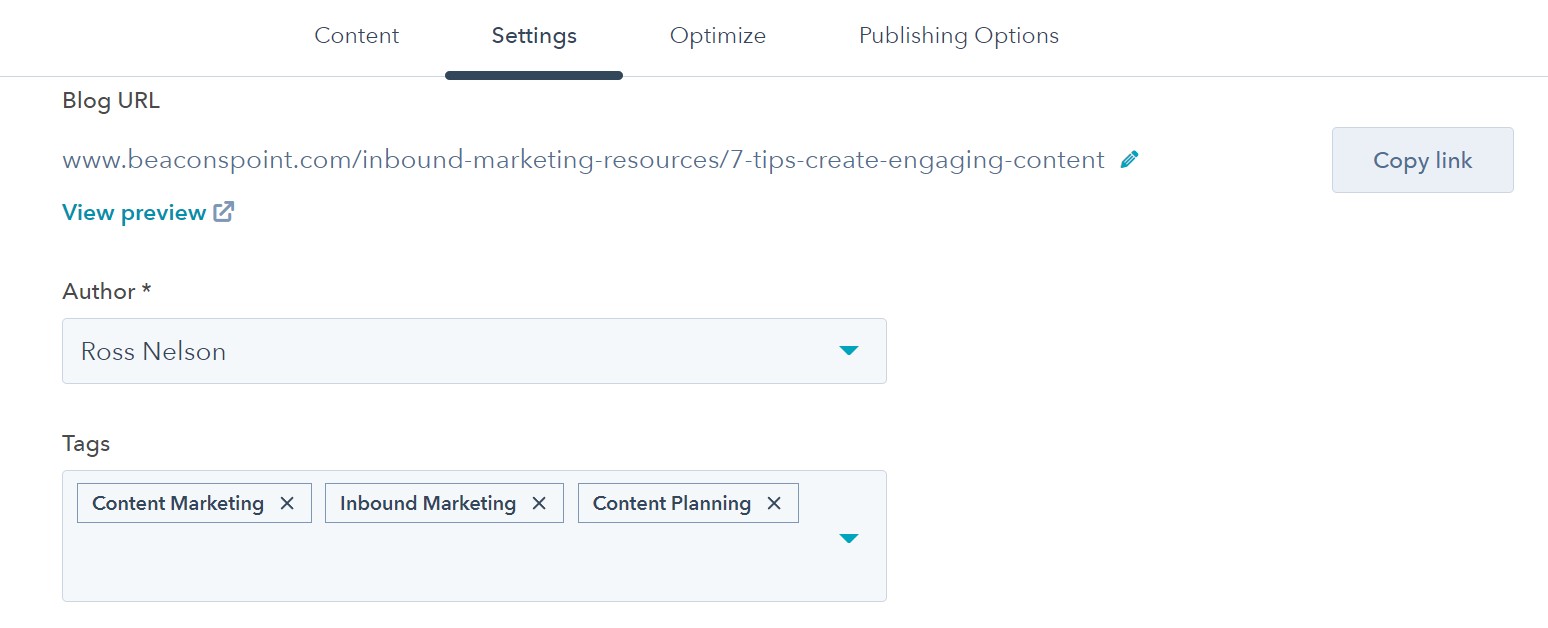Select the Ross Nelson author field
This screenshot has width=1548, height=628.
pos(474,351)
